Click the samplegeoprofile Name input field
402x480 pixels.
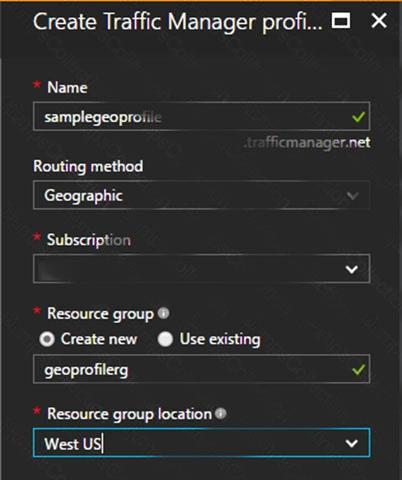coord(201,116)
